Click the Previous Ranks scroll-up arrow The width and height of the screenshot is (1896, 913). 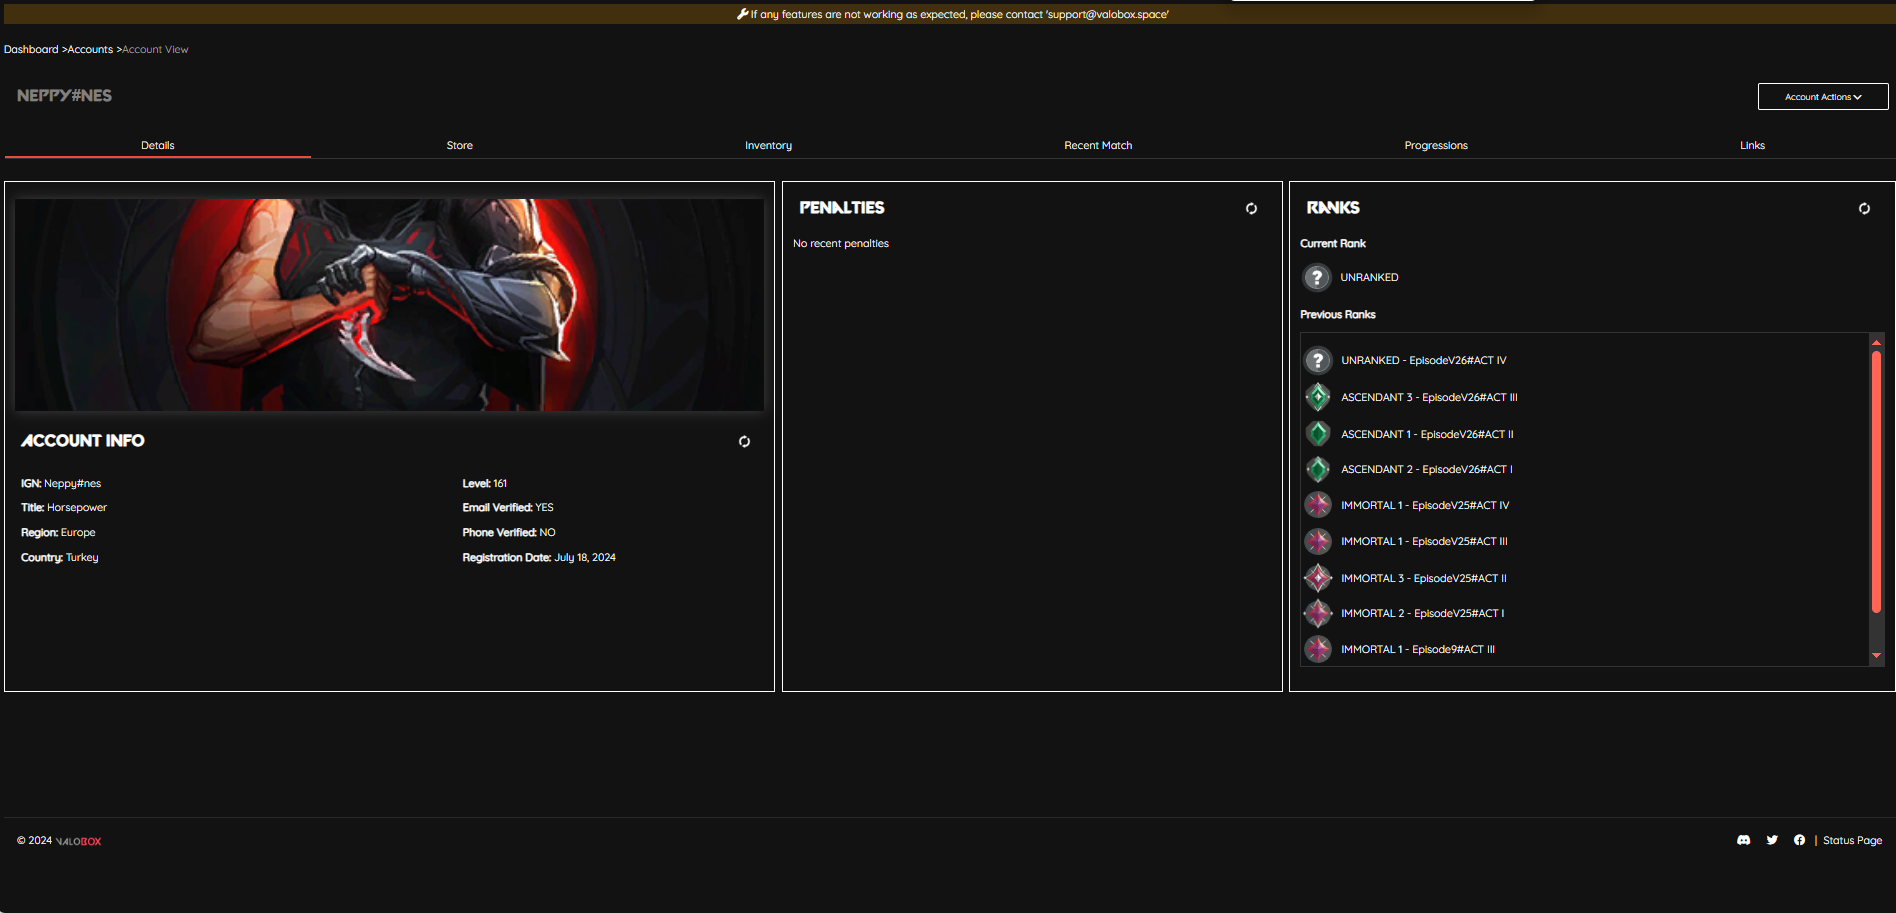[1876, 343]
